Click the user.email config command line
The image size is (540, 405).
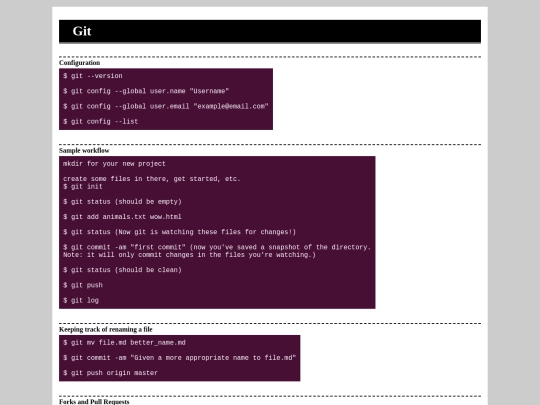click(x=166, y=106)
